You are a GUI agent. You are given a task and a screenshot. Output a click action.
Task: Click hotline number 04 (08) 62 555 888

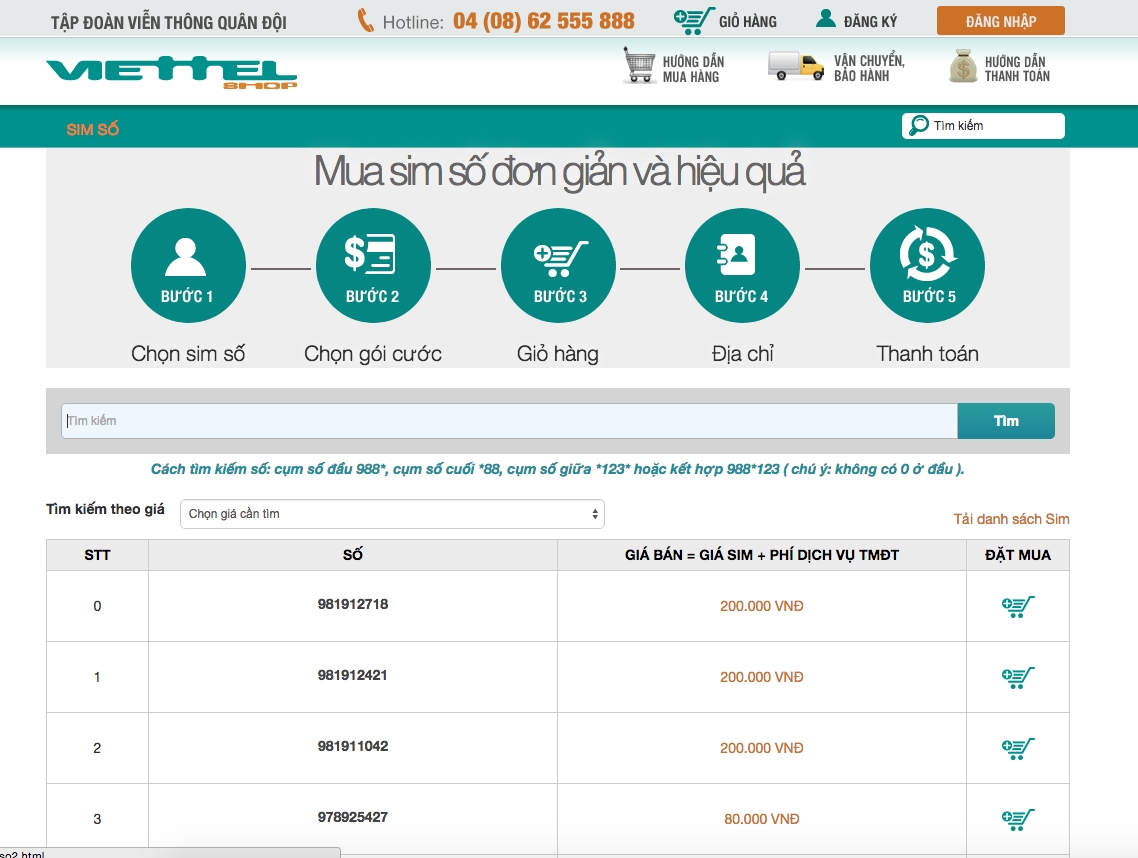(544, 21)
